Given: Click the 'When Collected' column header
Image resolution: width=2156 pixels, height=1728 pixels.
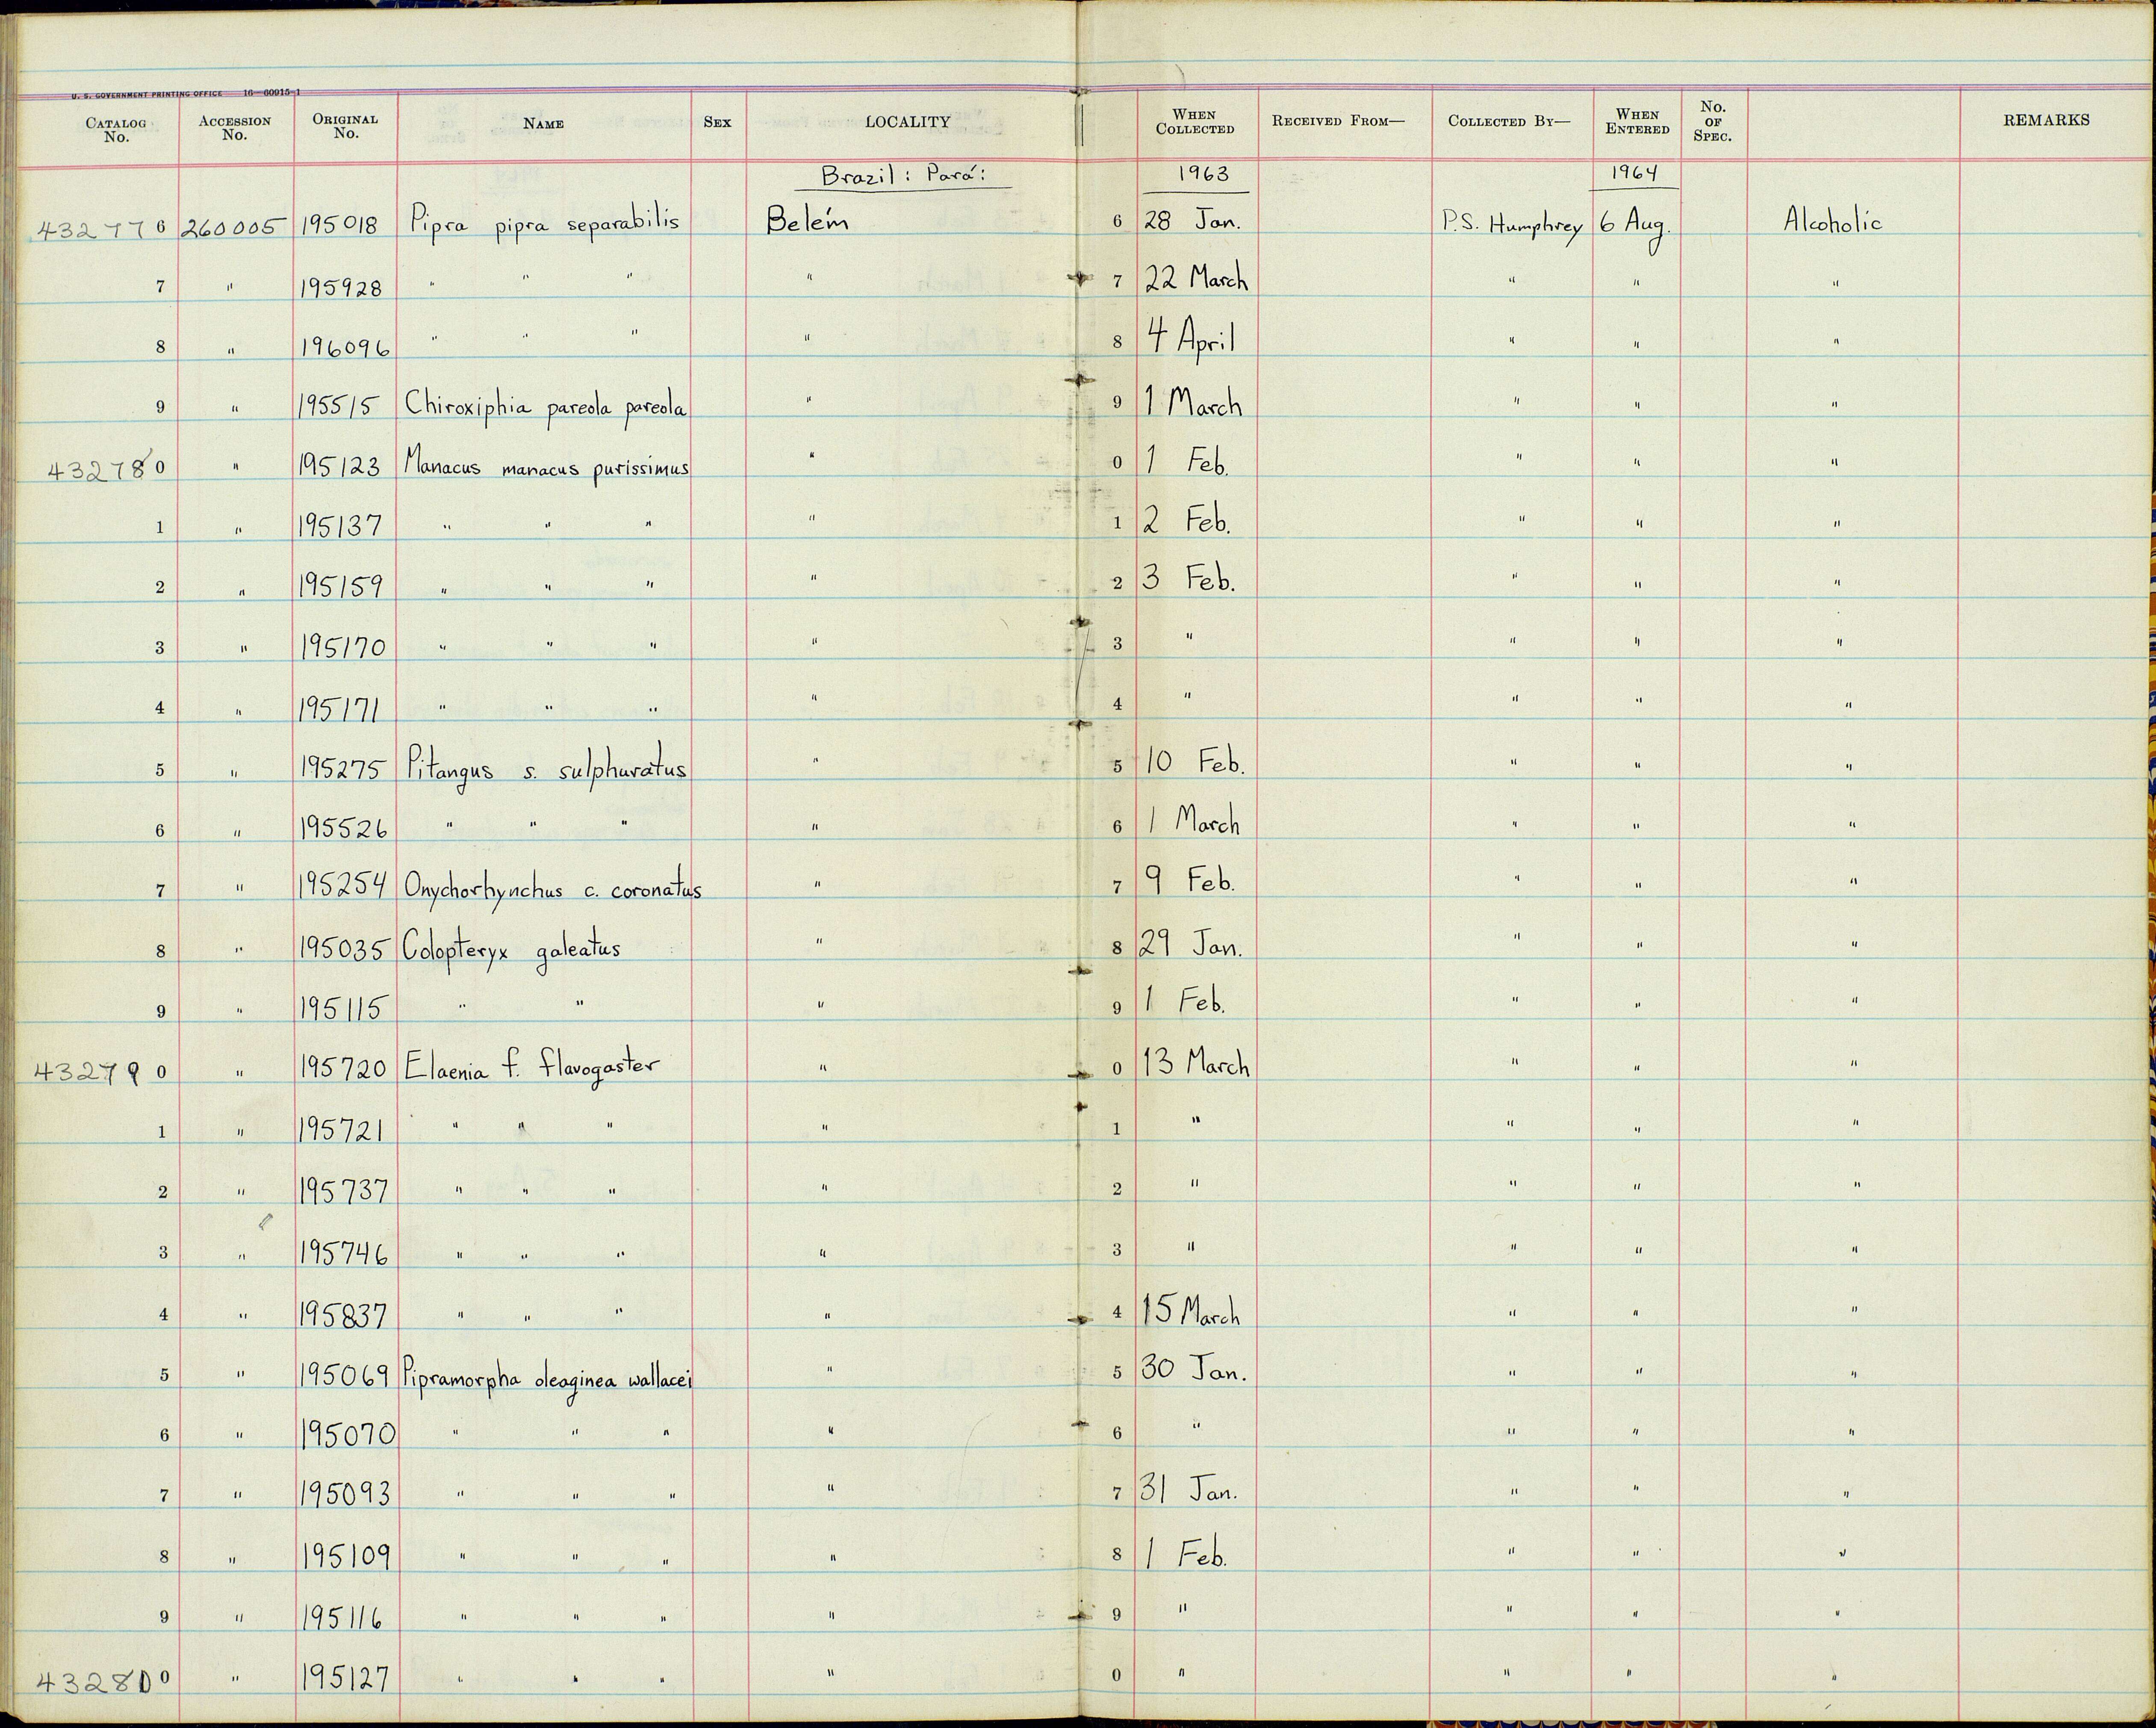Looking at the screenshot, I should coord(1195,122).
